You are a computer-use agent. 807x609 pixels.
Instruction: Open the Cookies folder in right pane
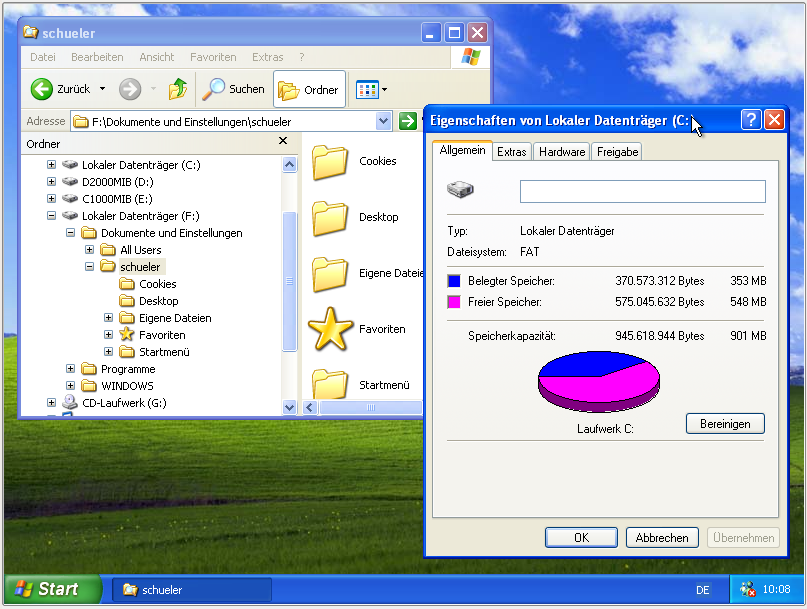coord(329,161)
